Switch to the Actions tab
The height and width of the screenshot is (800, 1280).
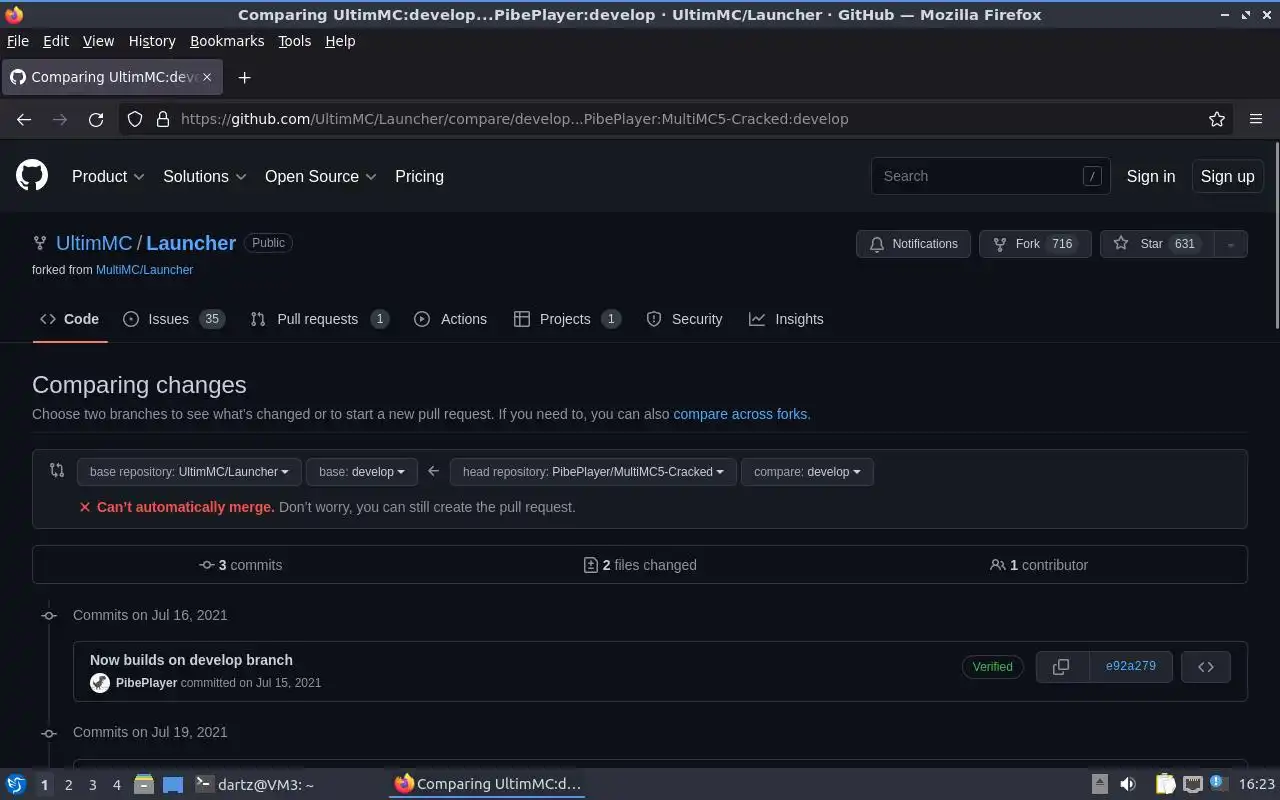(450, 319)
